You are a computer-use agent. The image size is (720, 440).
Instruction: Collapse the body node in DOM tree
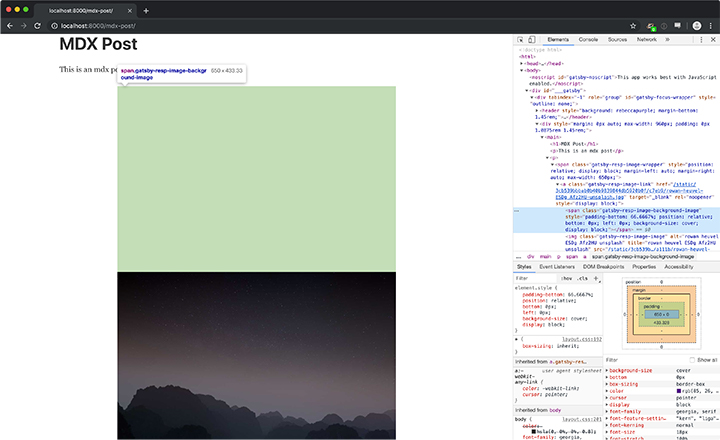point(522,71)
